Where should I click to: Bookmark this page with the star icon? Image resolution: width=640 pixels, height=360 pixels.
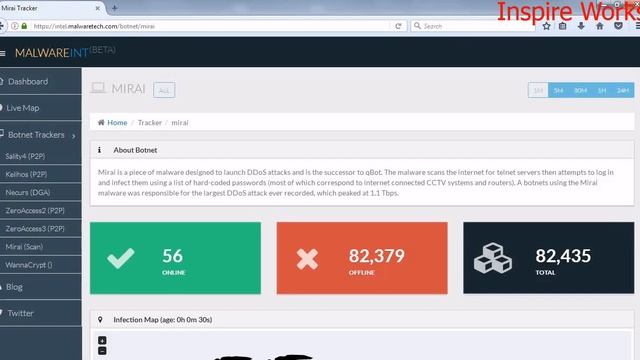[x=547, y=26]
